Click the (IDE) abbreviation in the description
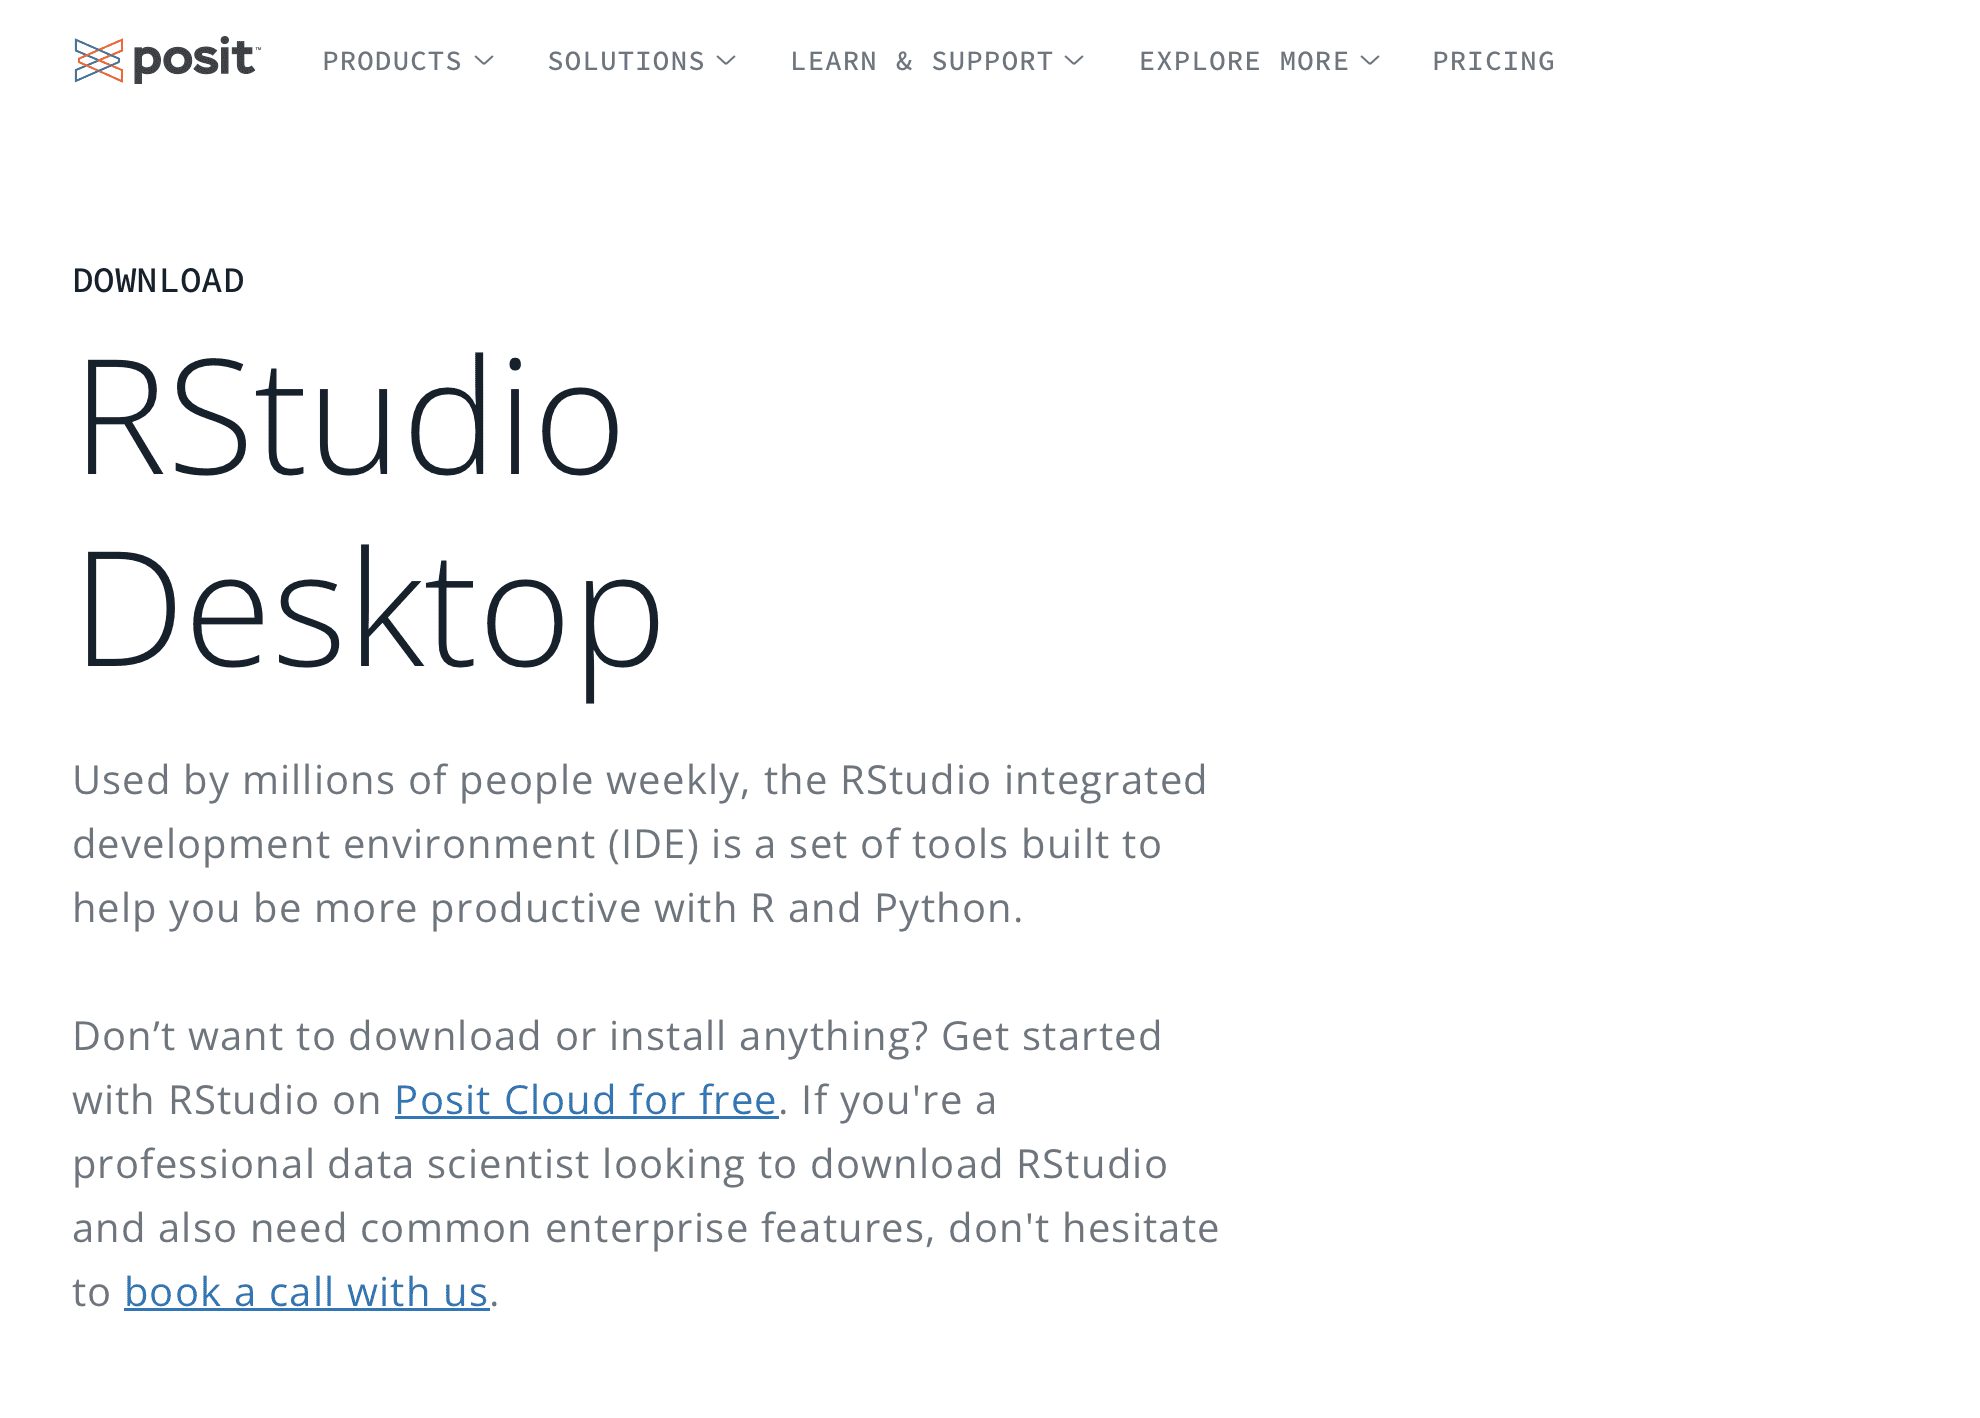 (x=653, y=844)
